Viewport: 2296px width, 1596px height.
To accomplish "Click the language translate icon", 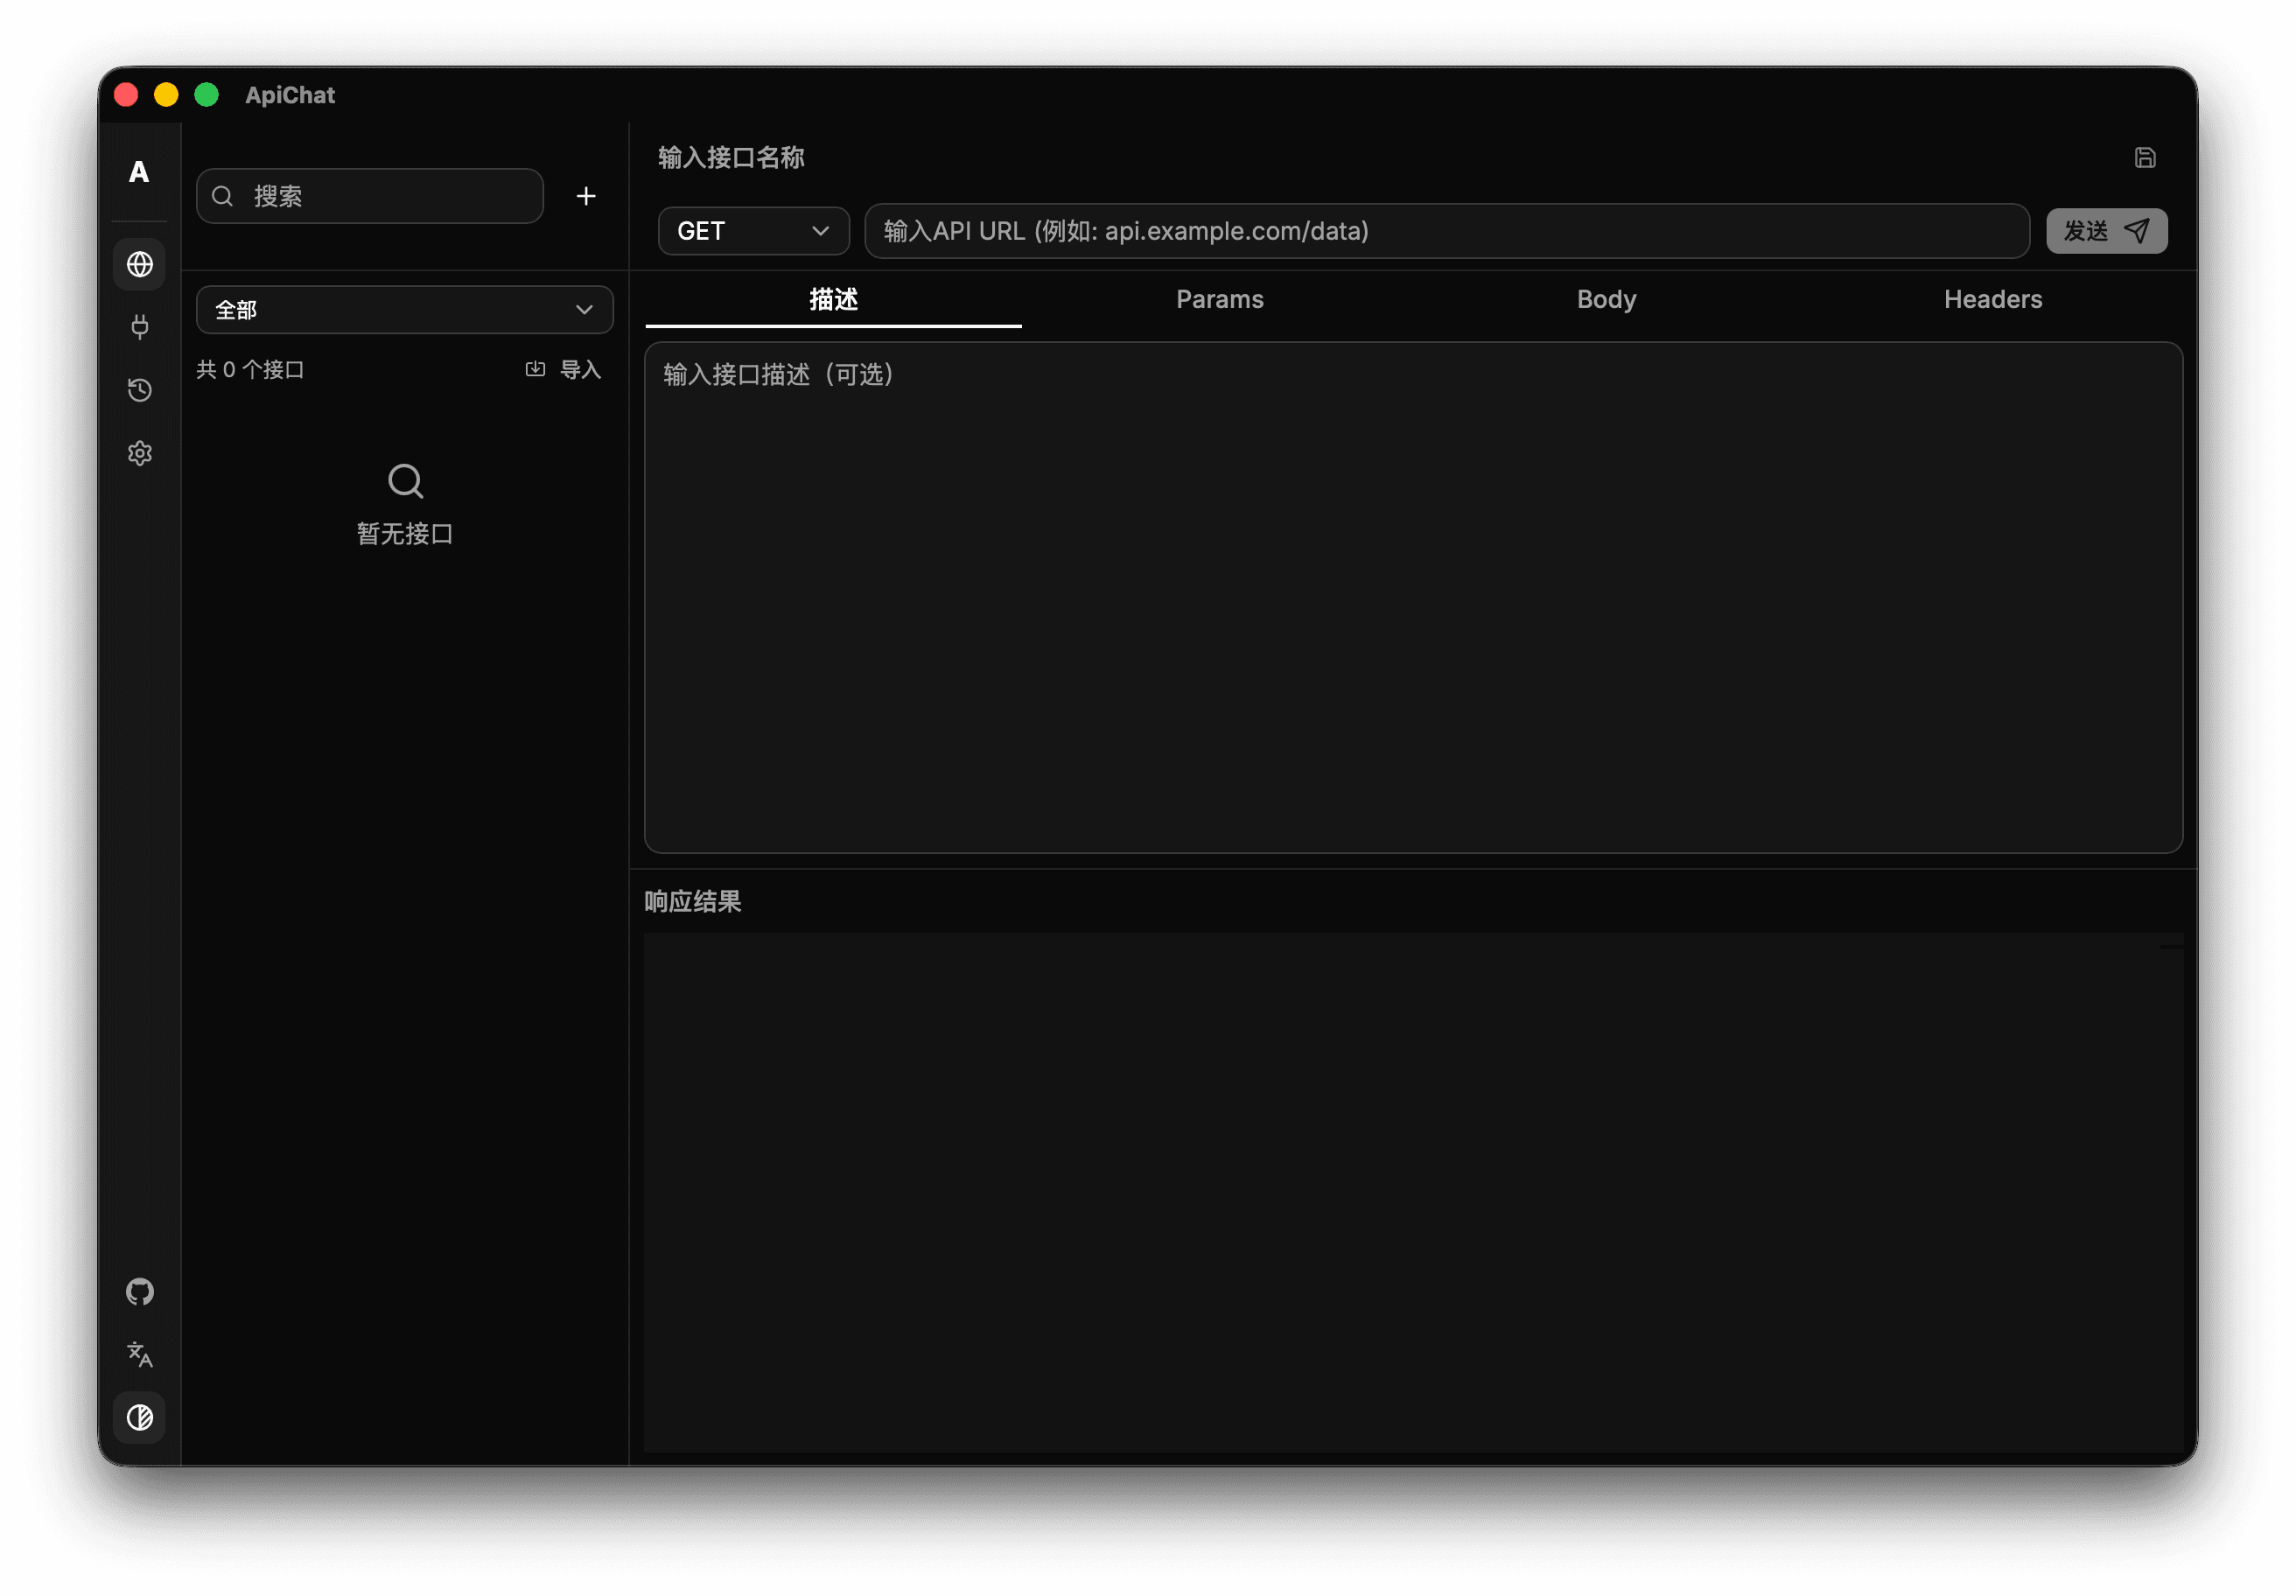I will pos(139,1355).
